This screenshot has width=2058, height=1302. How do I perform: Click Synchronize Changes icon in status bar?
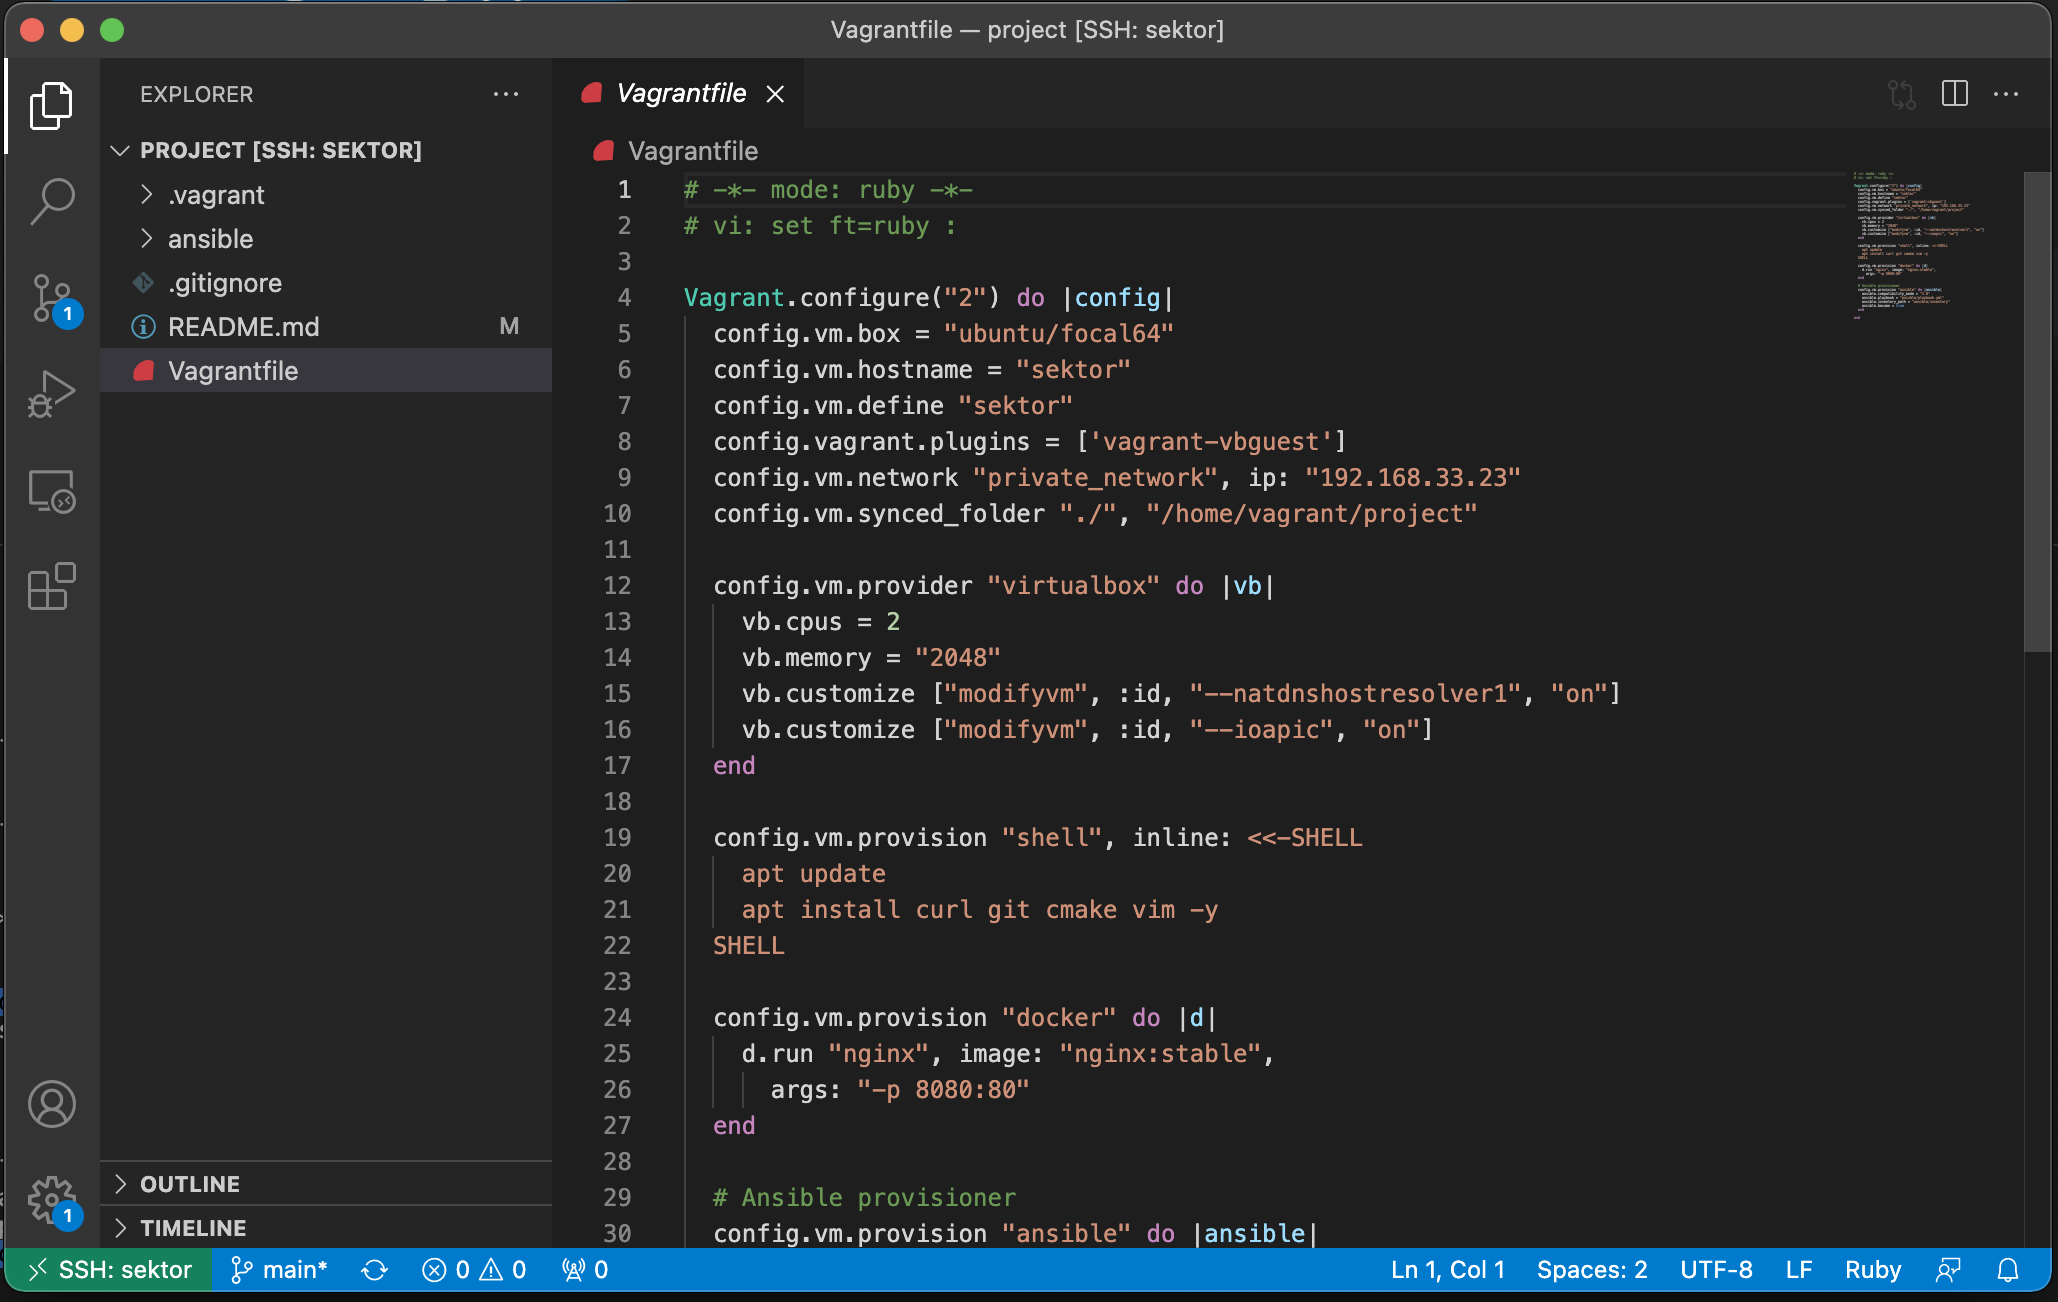pos(375,1270)
